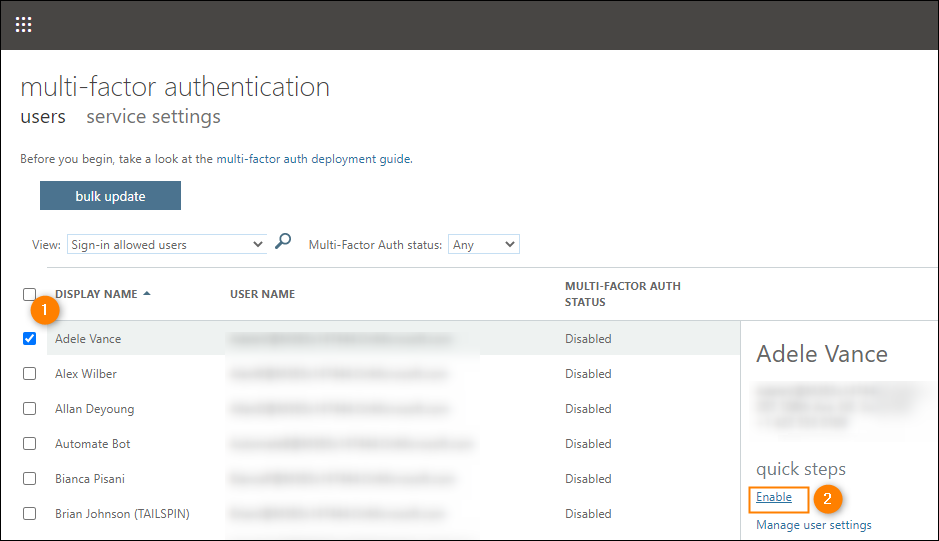The height and width of the screenshot is (541, 939).
Task: Click the search magnifier icon beside View
Action: pyautogui.click(x=283, y=241)
